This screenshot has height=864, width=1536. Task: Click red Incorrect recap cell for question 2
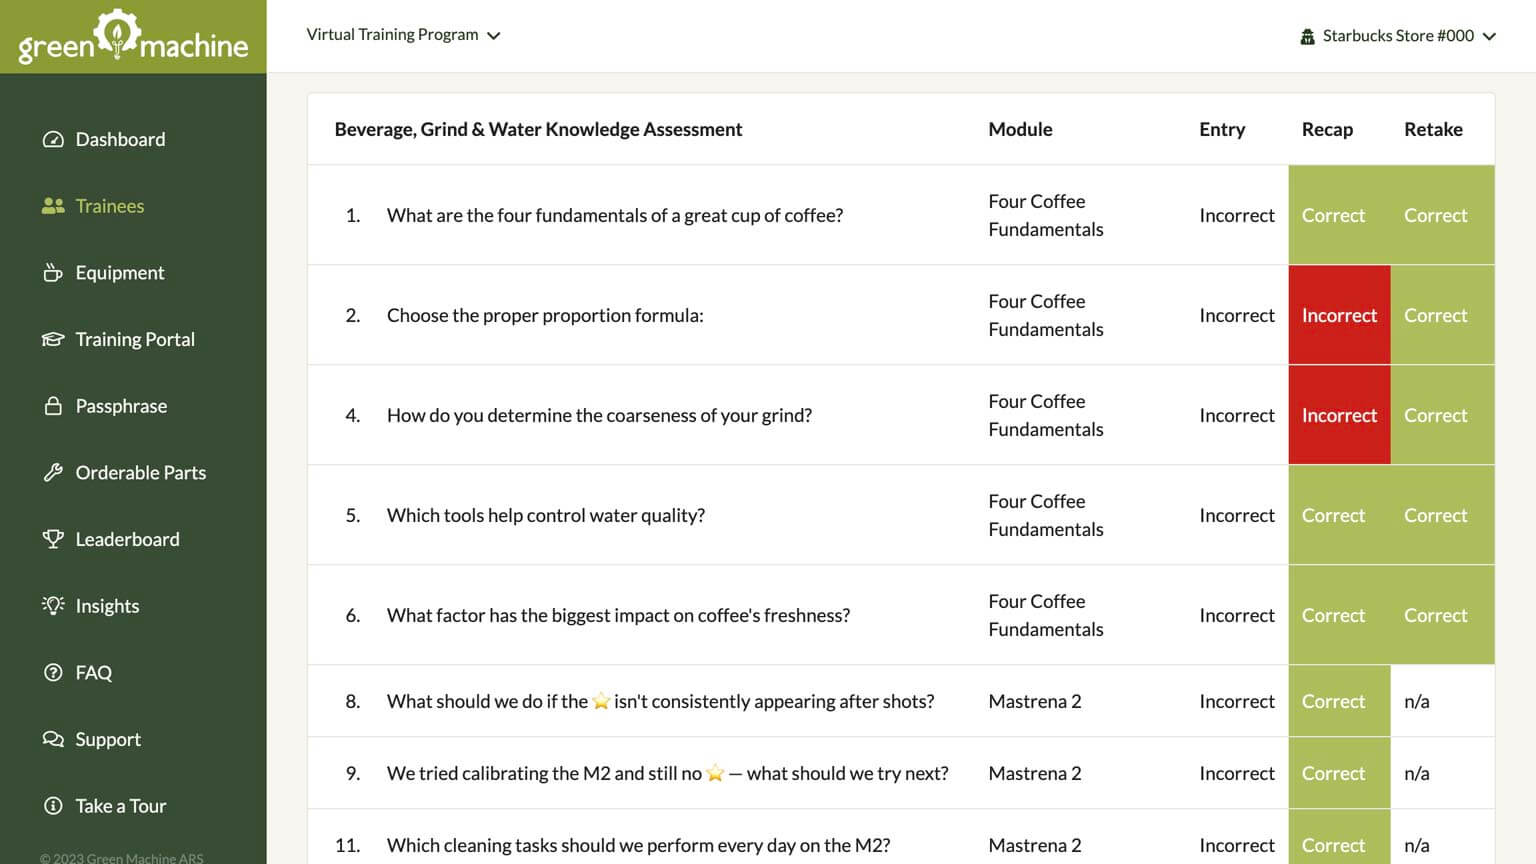pos(1339,315)
